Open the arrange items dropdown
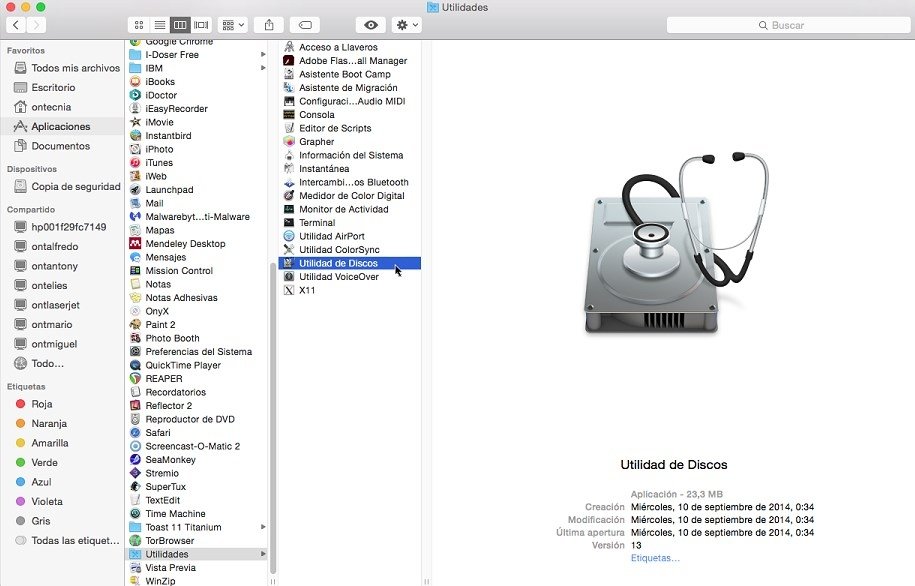This screenshot has width=915, height=586. (x=233, y=25)
